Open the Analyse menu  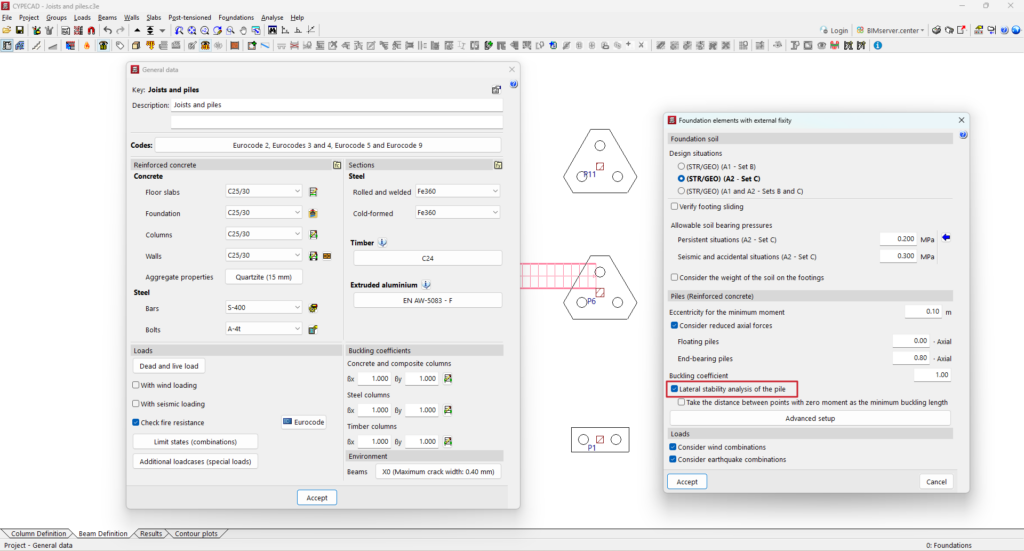[272, 18]
